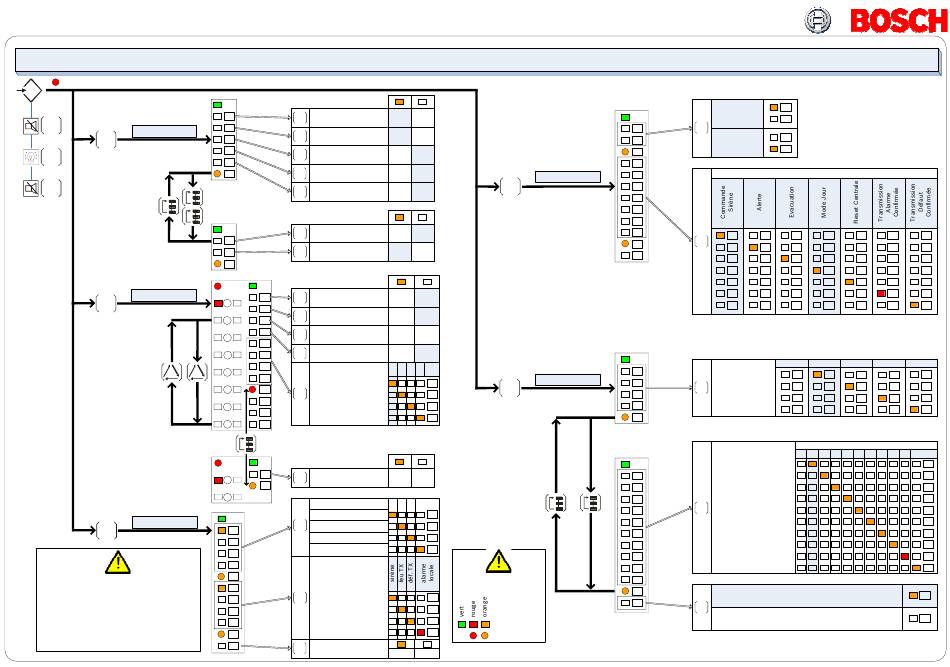
Task: Click the red dot beside the diamond symbol
Action: [55, 82]
